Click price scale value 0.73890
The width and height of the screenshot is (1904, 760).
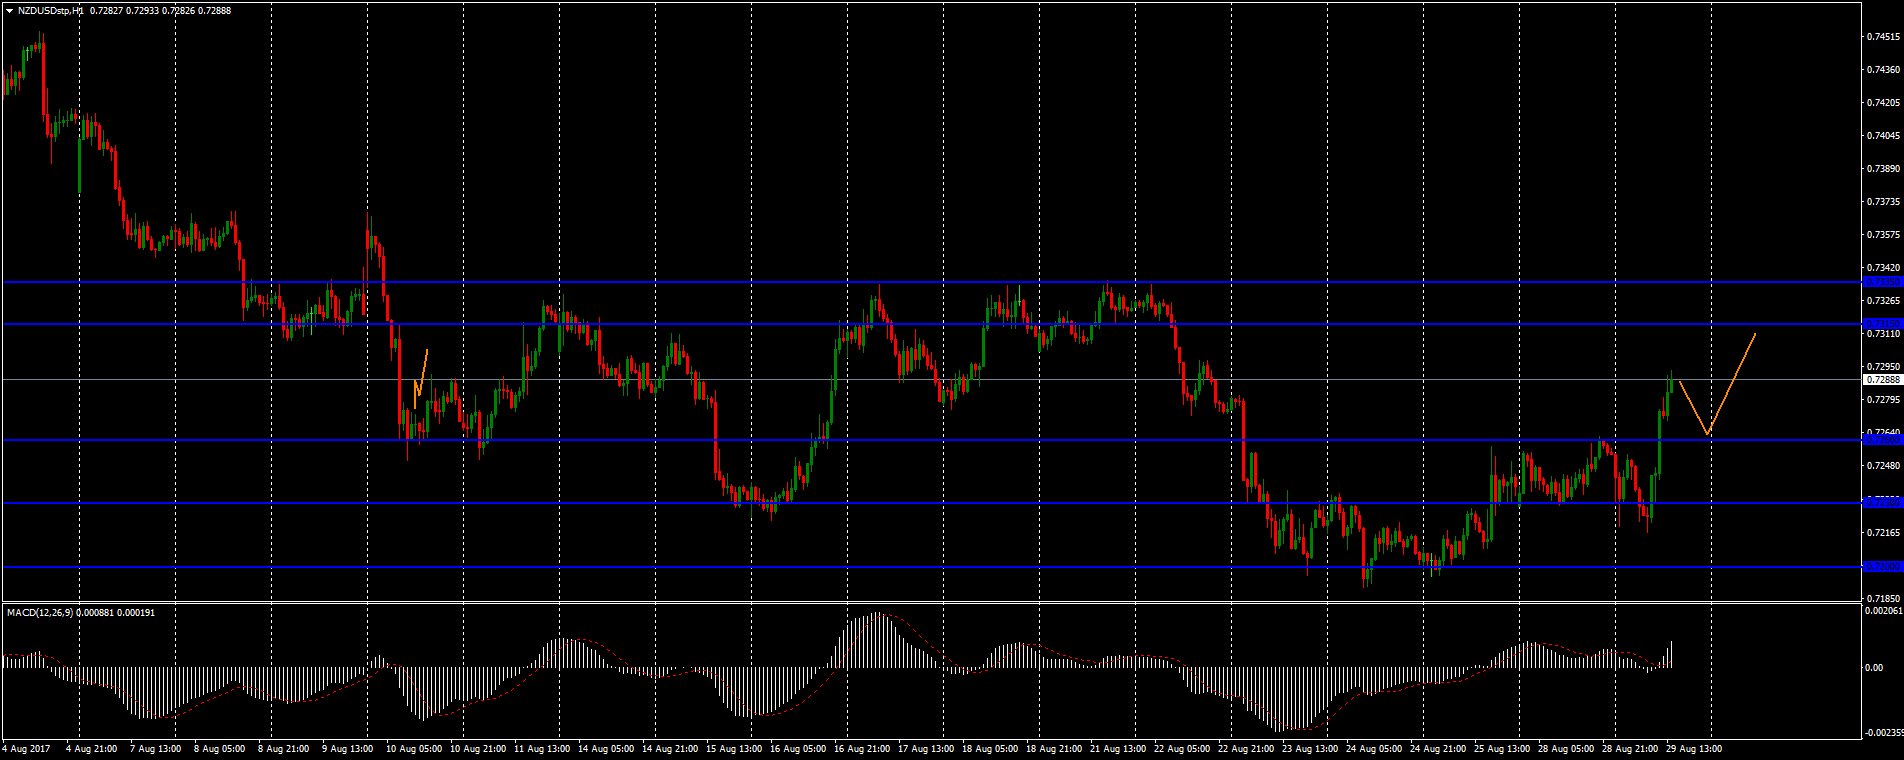click(1884, 169)
